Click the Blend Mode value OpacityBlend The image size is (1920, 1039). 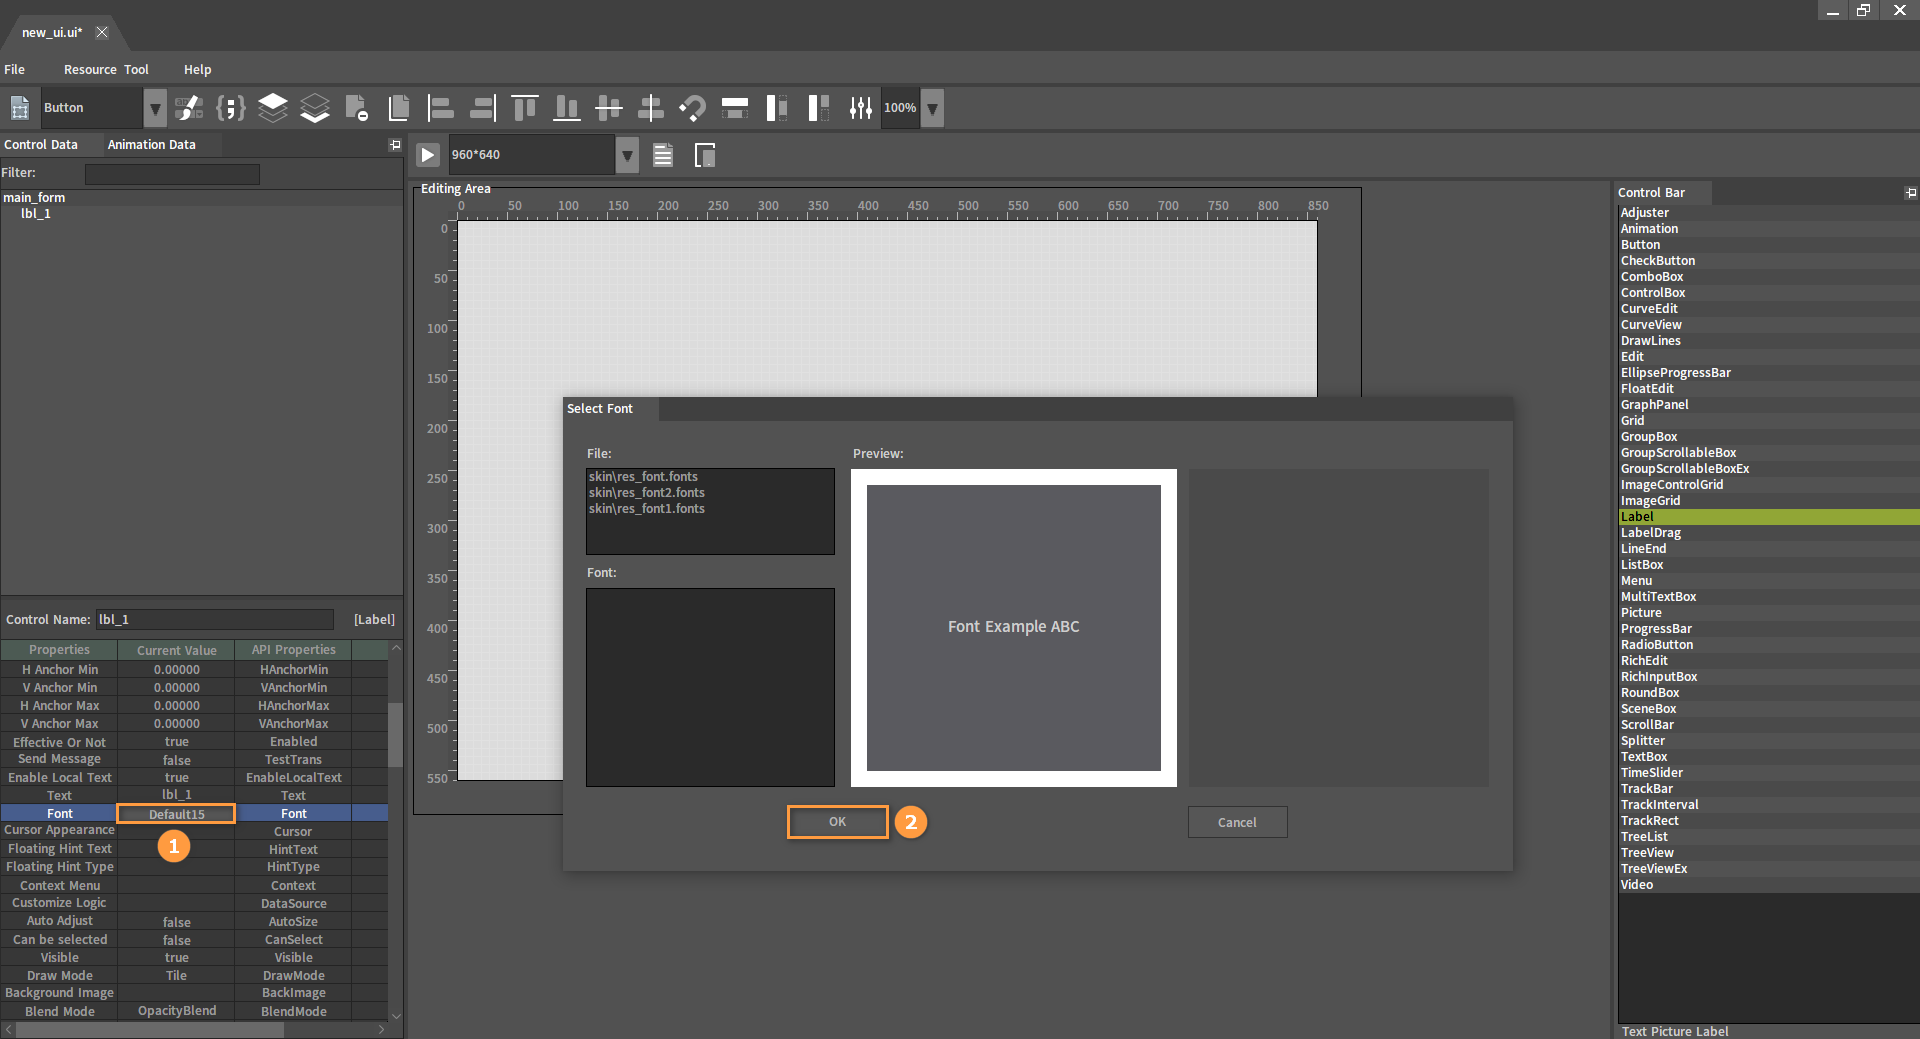tap(176, 1011)
